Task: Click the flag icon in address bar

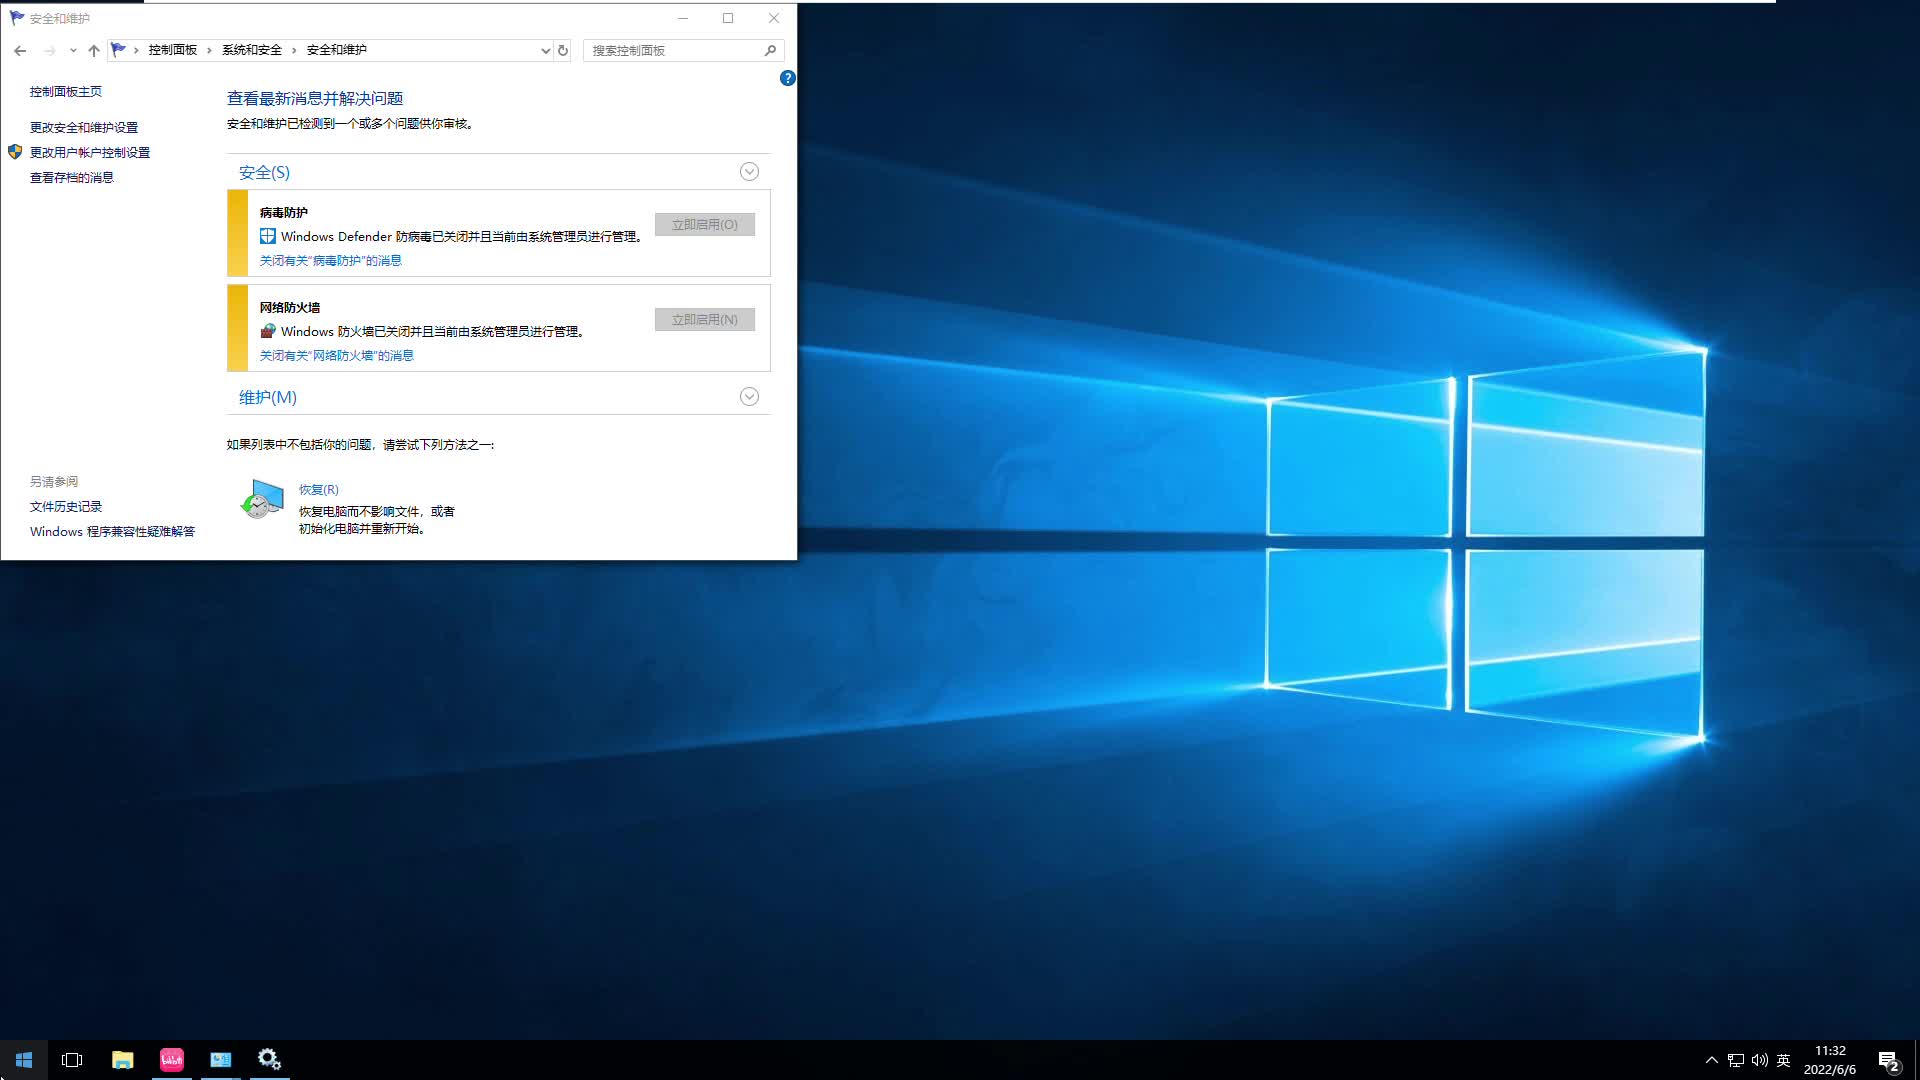Action: [119, 50]
